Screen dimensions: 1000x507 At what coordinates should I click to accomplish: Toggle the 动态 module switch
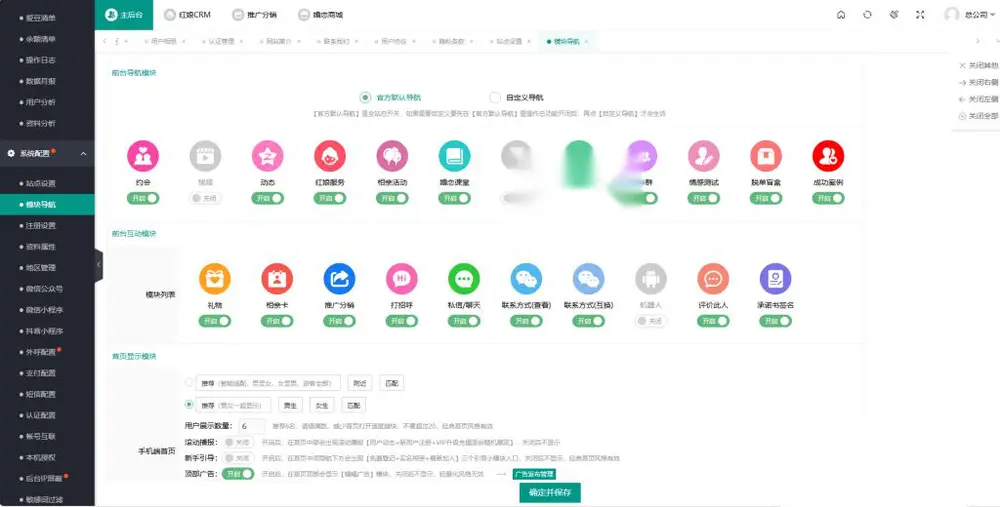pyautogui.click(x=267, y=198)
